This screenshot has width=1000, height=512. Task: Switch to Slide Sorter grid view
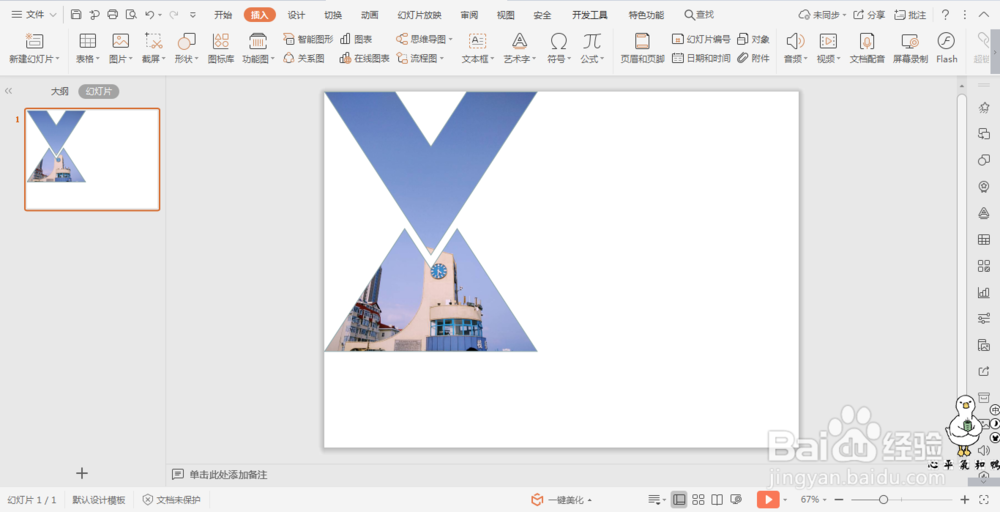click(698, 499)
